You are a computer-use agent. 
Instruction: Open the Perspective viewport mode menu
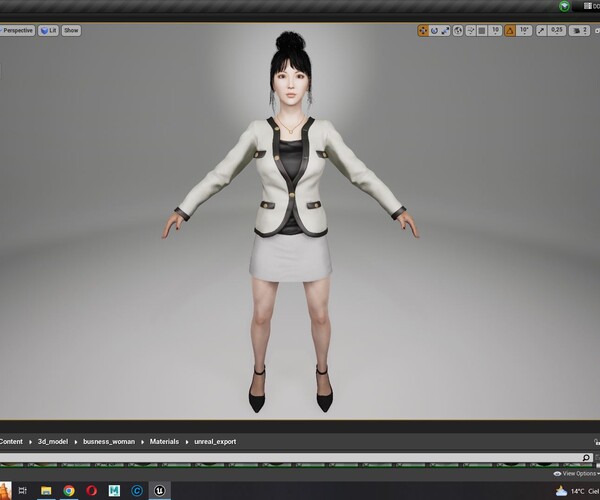[18, 31]
